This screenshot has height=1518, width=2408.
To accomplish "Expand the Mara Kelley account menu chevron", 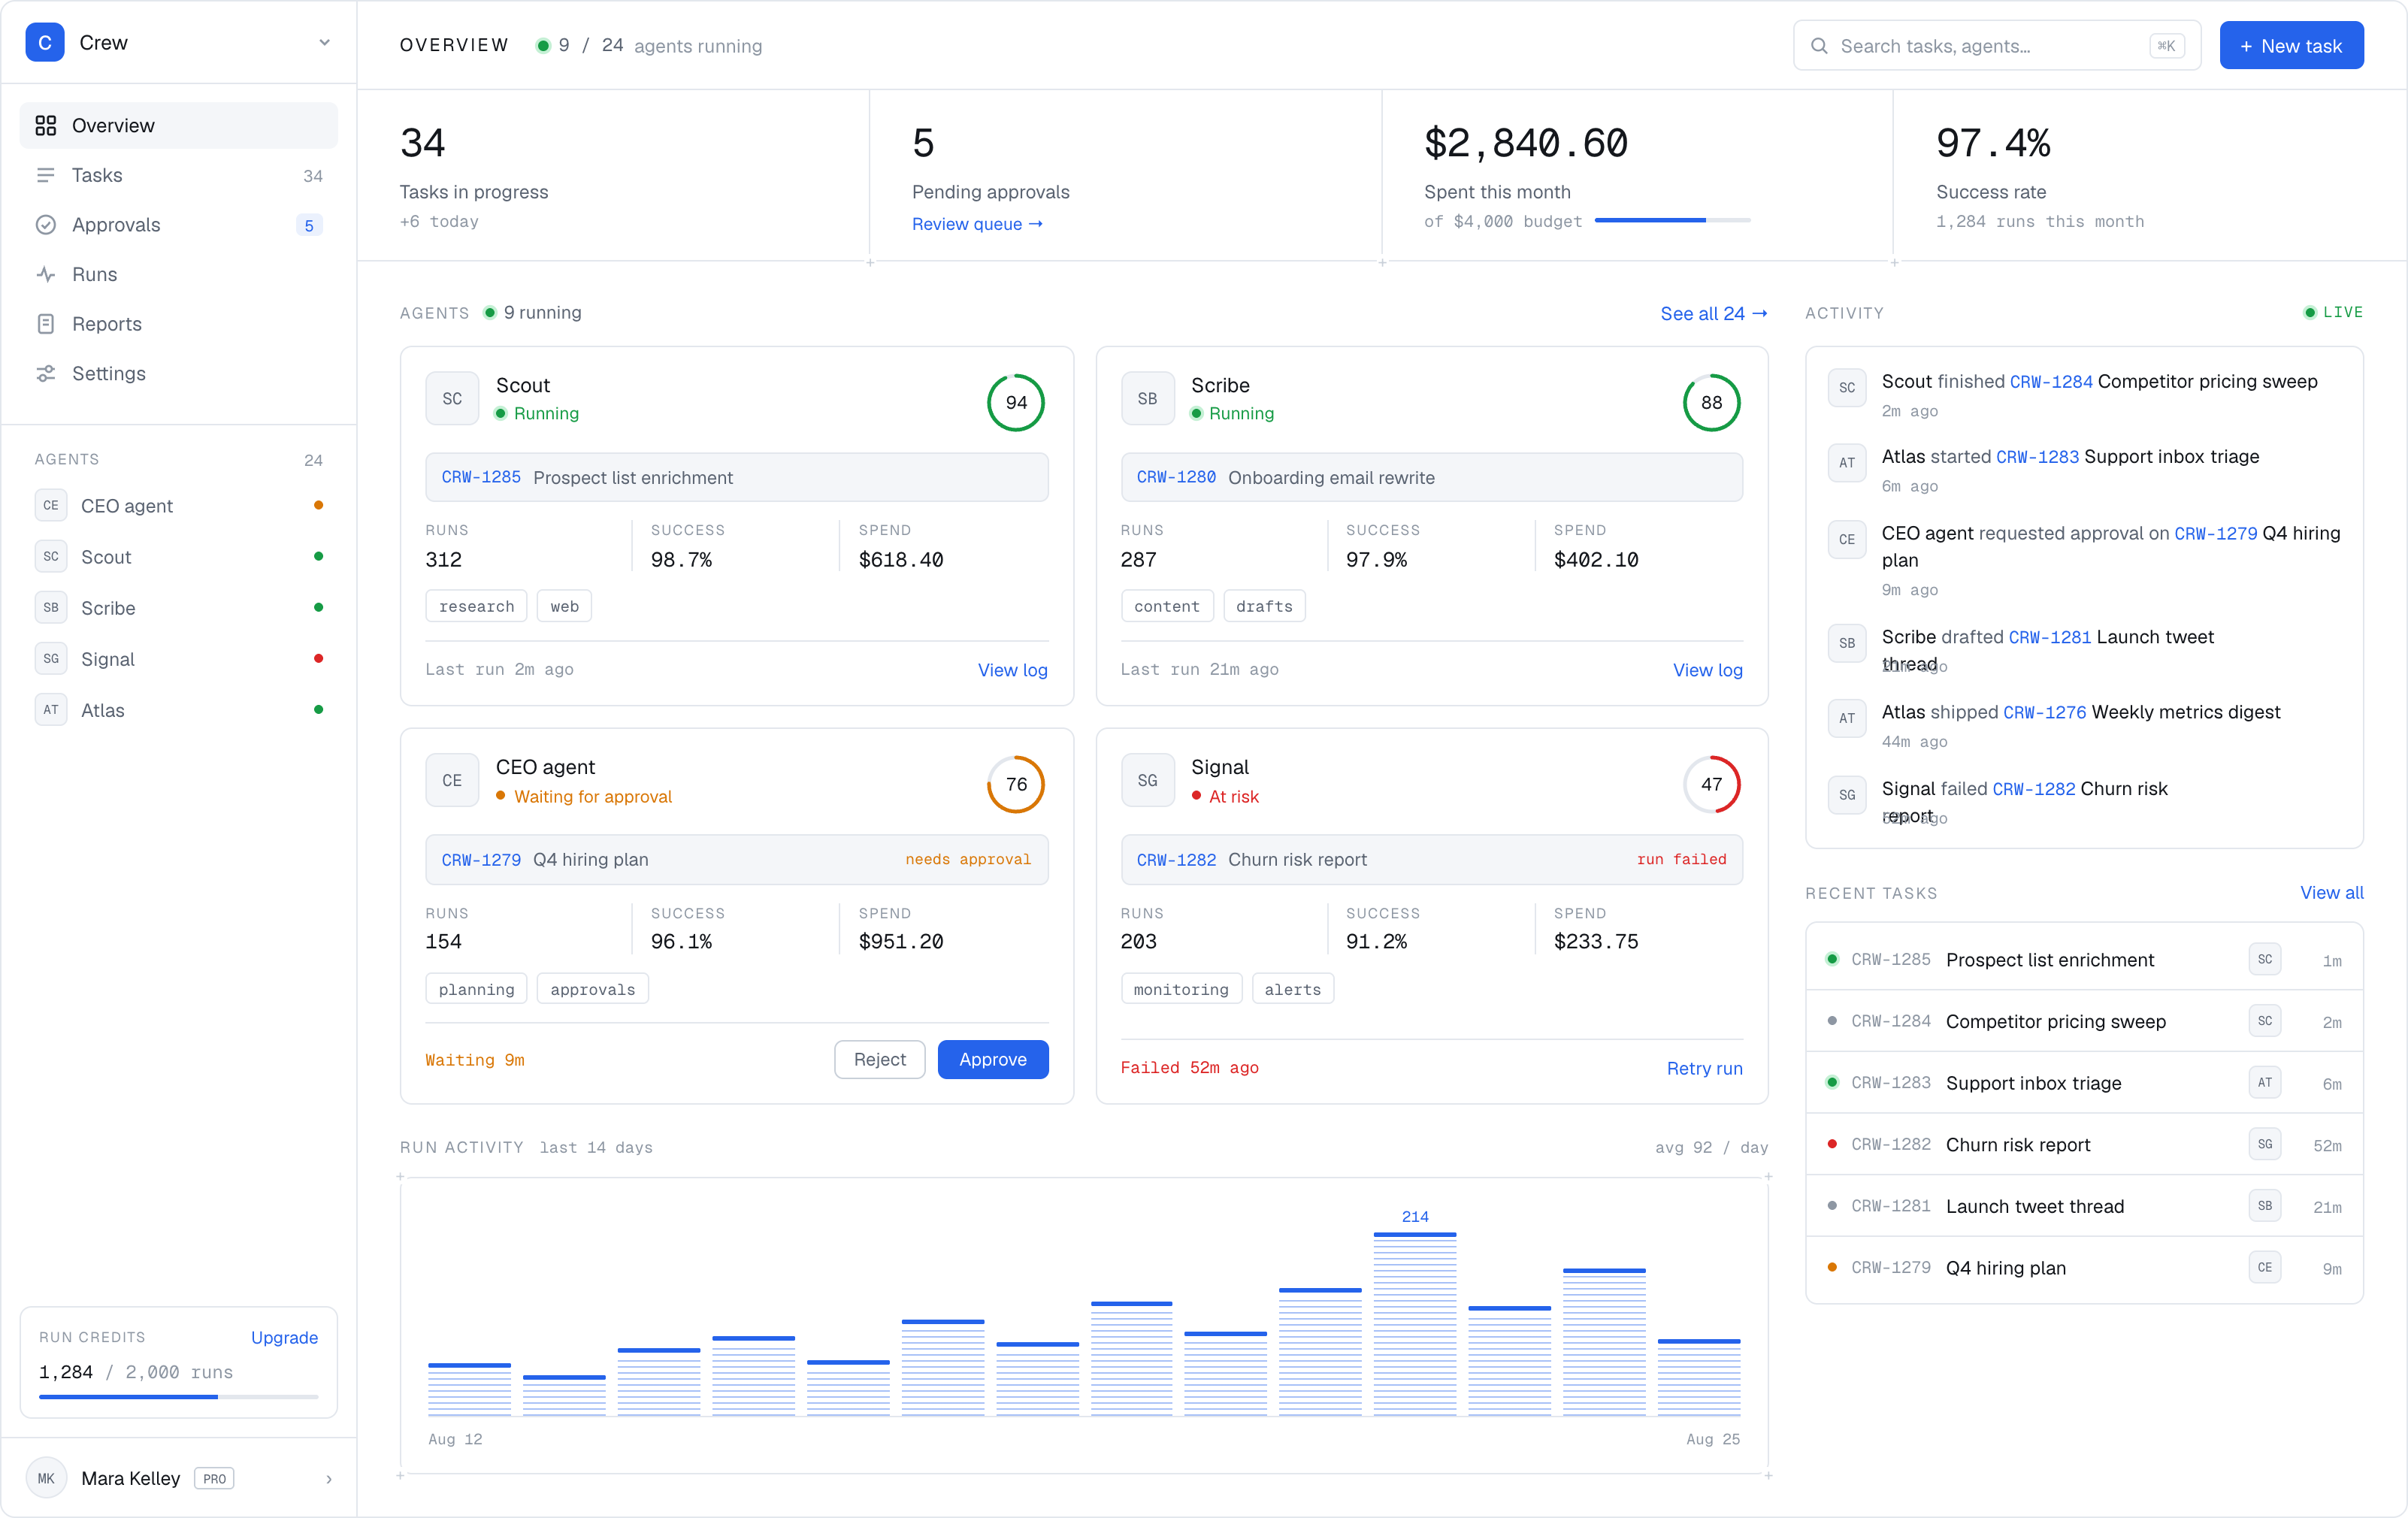I will [329, 1479].
